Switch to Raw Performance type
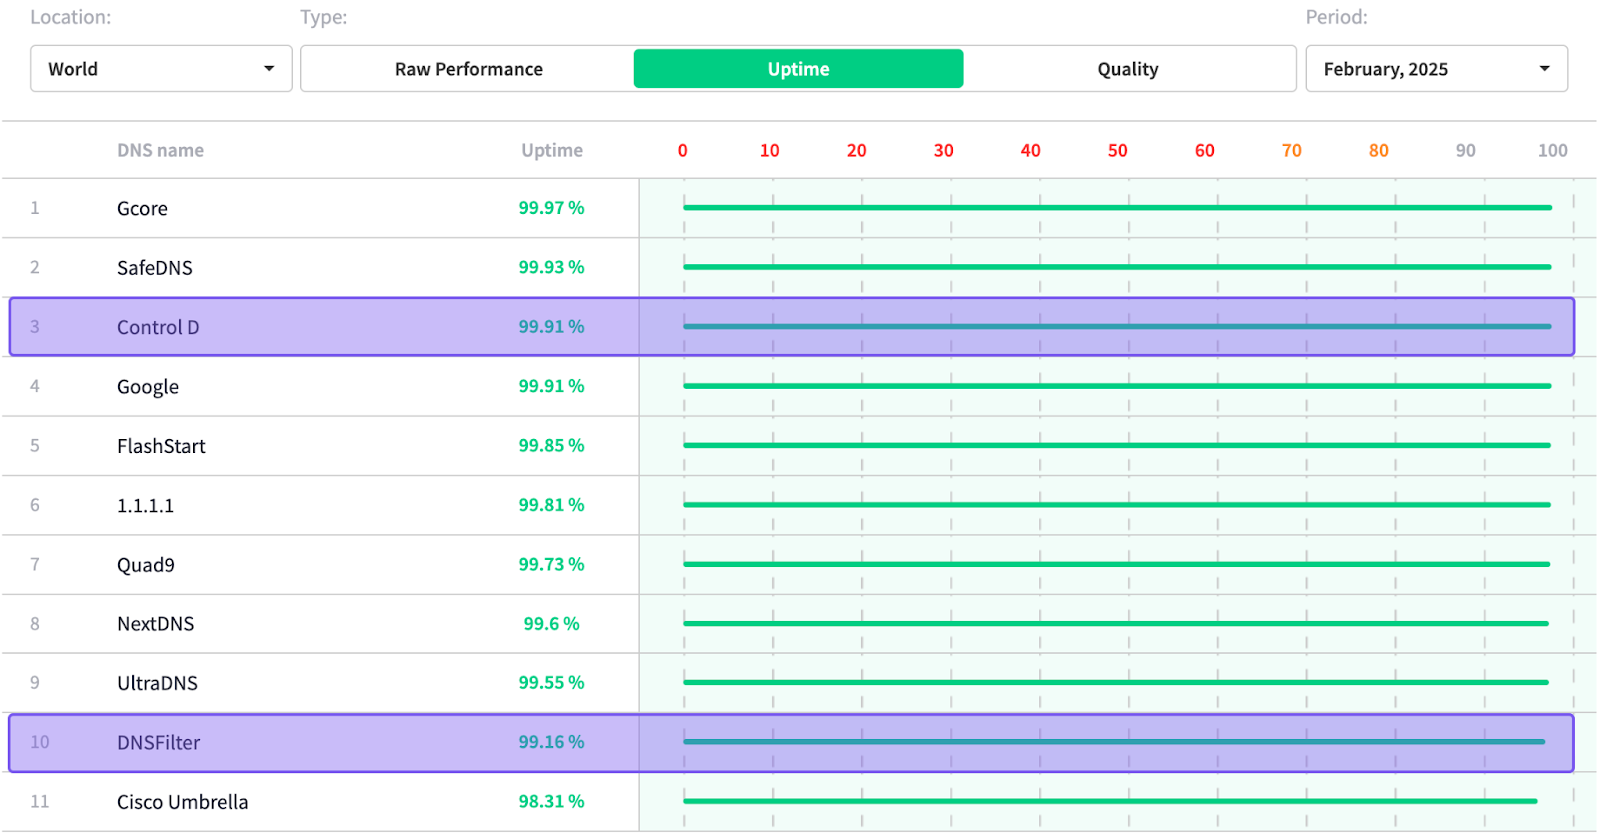1600x835 pixels. point(468,69)
